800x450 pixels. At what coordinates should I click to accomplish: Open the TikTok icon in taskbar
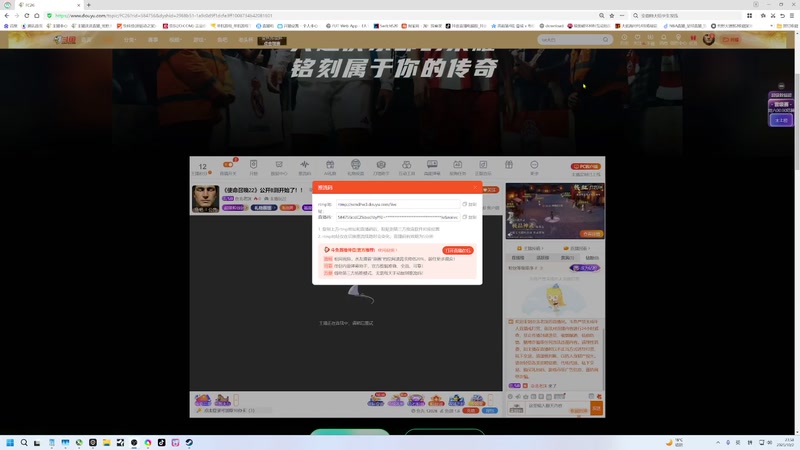161,442
